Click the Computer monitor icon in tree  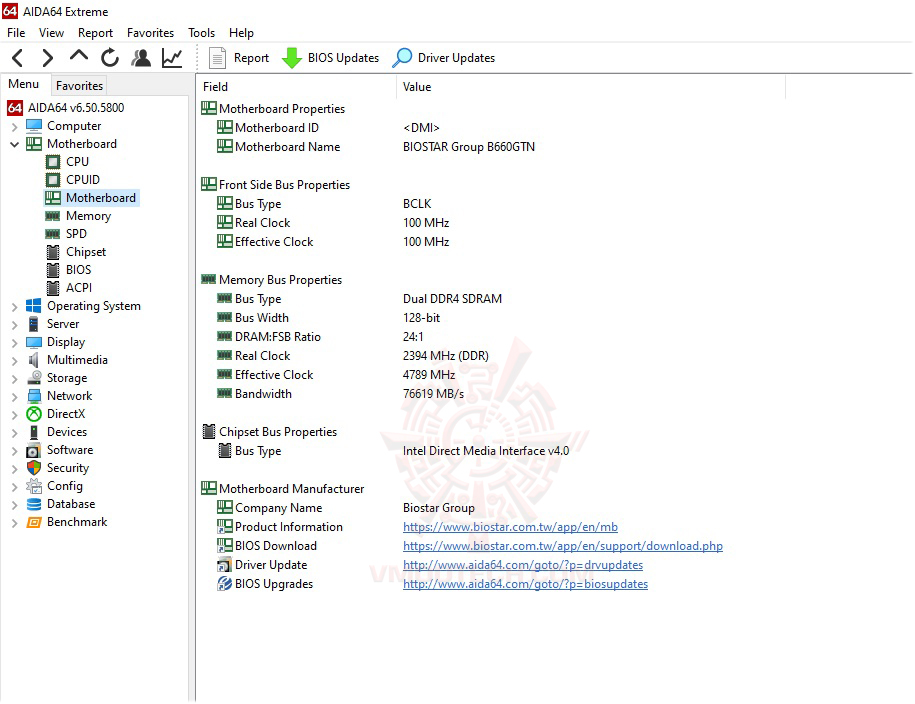tap(34, 126)
